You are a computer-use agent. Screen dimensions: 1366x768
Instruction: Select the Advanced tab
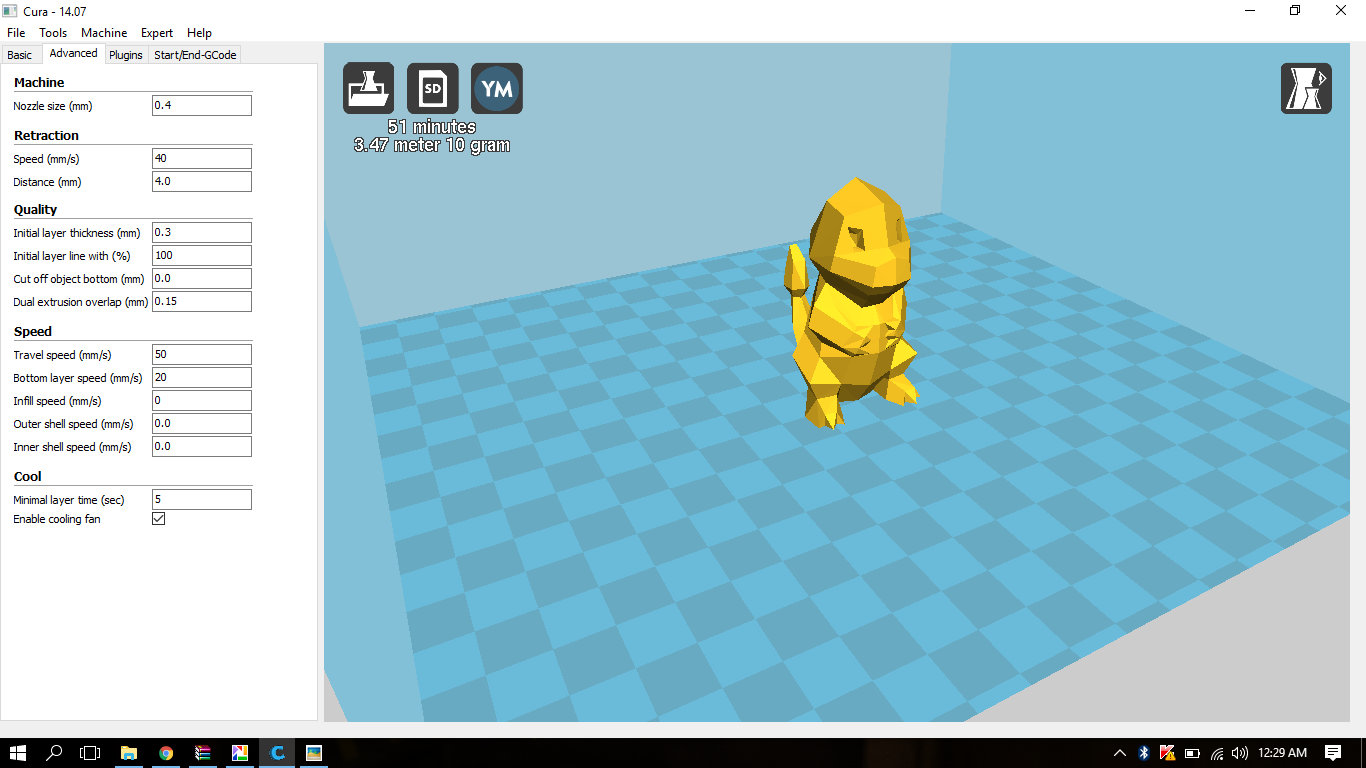[73, 54]
